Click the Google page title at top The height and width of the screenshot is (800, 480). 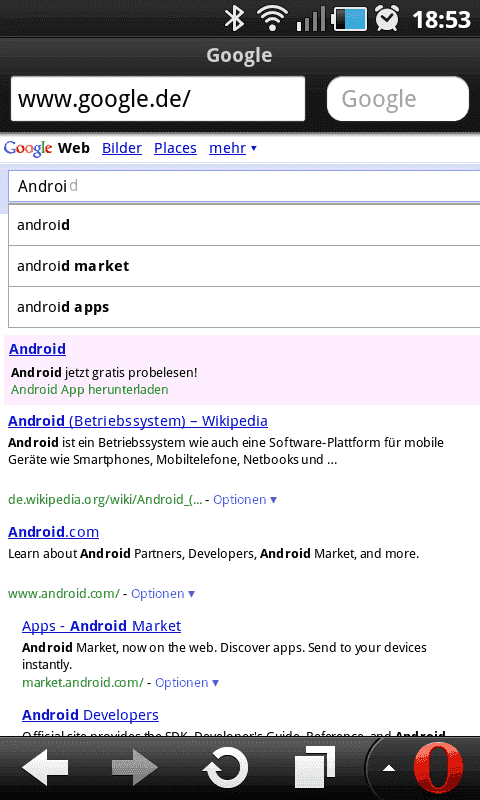coord(239,55)
